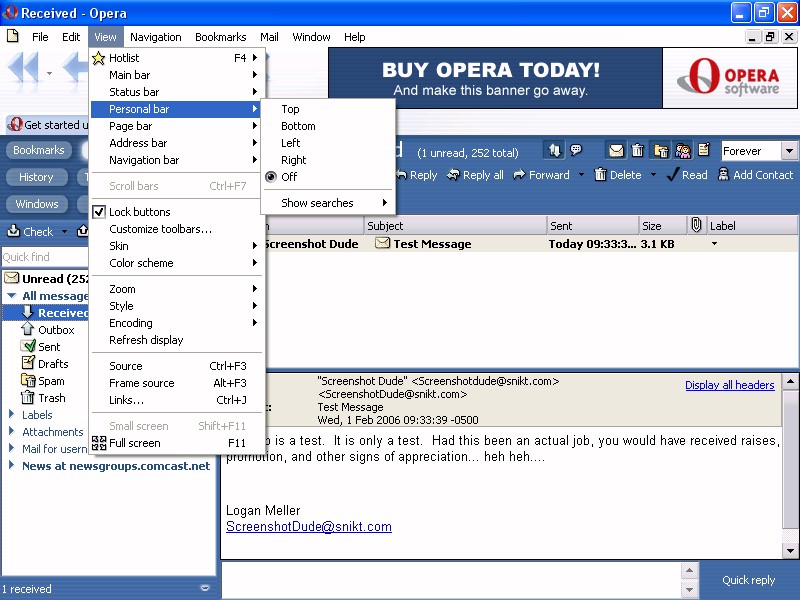Click the attachment paperclip column header
800x600 pixels.
click(x=696, y=225)
